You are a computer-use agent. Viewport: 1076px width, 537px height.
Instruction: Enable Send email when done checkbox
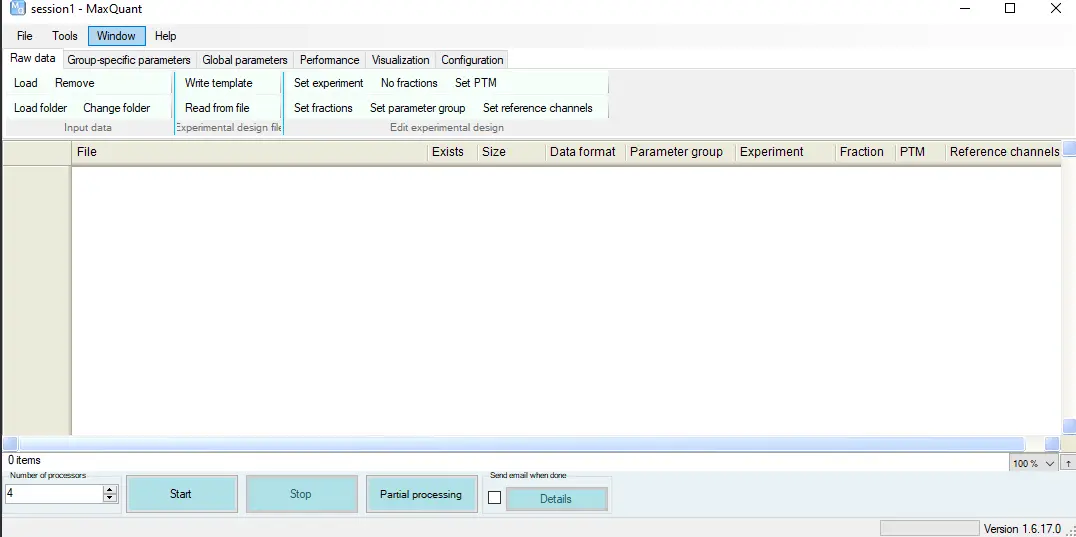494,498
